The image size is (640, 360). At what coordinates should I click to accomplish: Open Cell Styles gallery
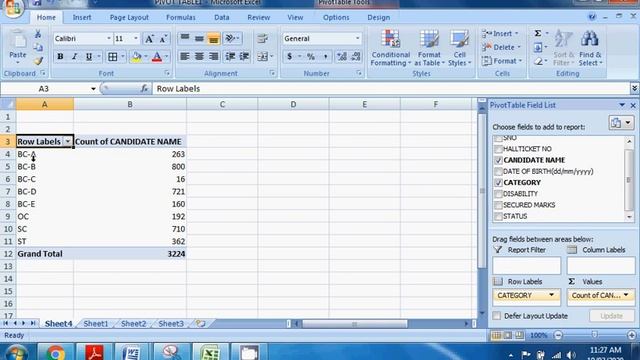(x=460, y=48)
